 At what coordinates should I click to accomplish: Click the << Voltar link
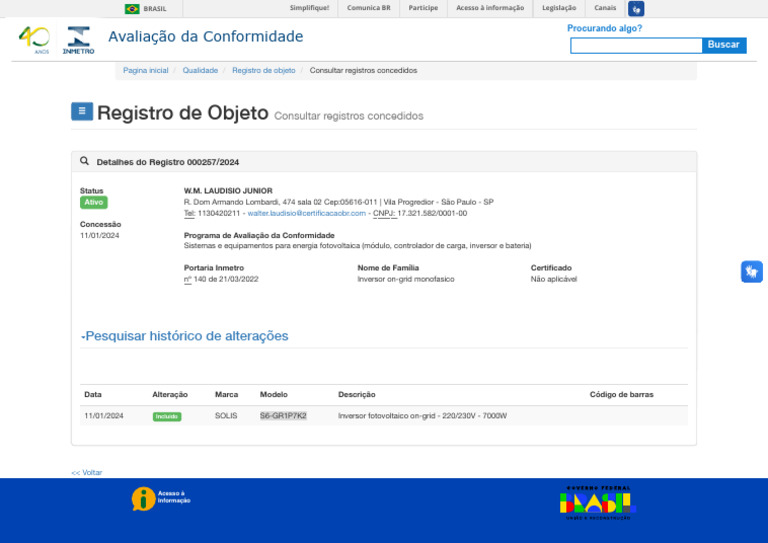pos(87,472)
